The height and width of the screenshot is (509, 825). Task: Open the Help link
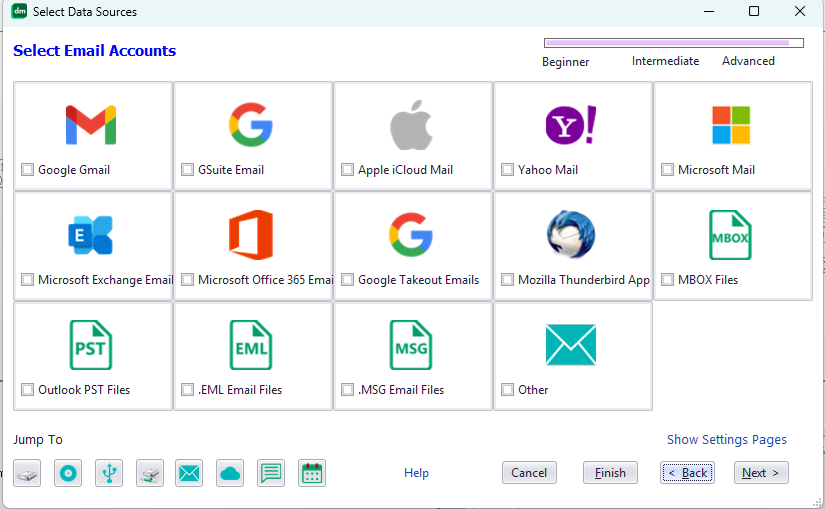(416, 473)
